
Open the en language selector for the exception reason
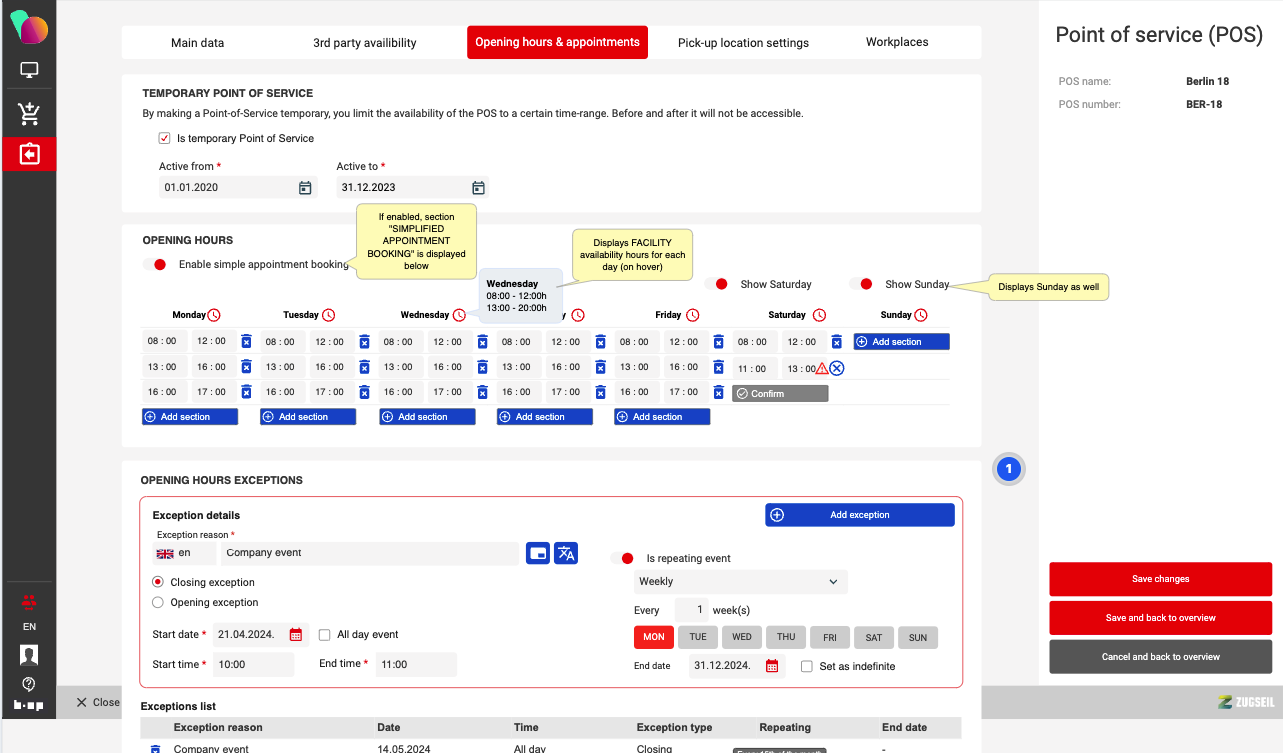tap(184, 553)
